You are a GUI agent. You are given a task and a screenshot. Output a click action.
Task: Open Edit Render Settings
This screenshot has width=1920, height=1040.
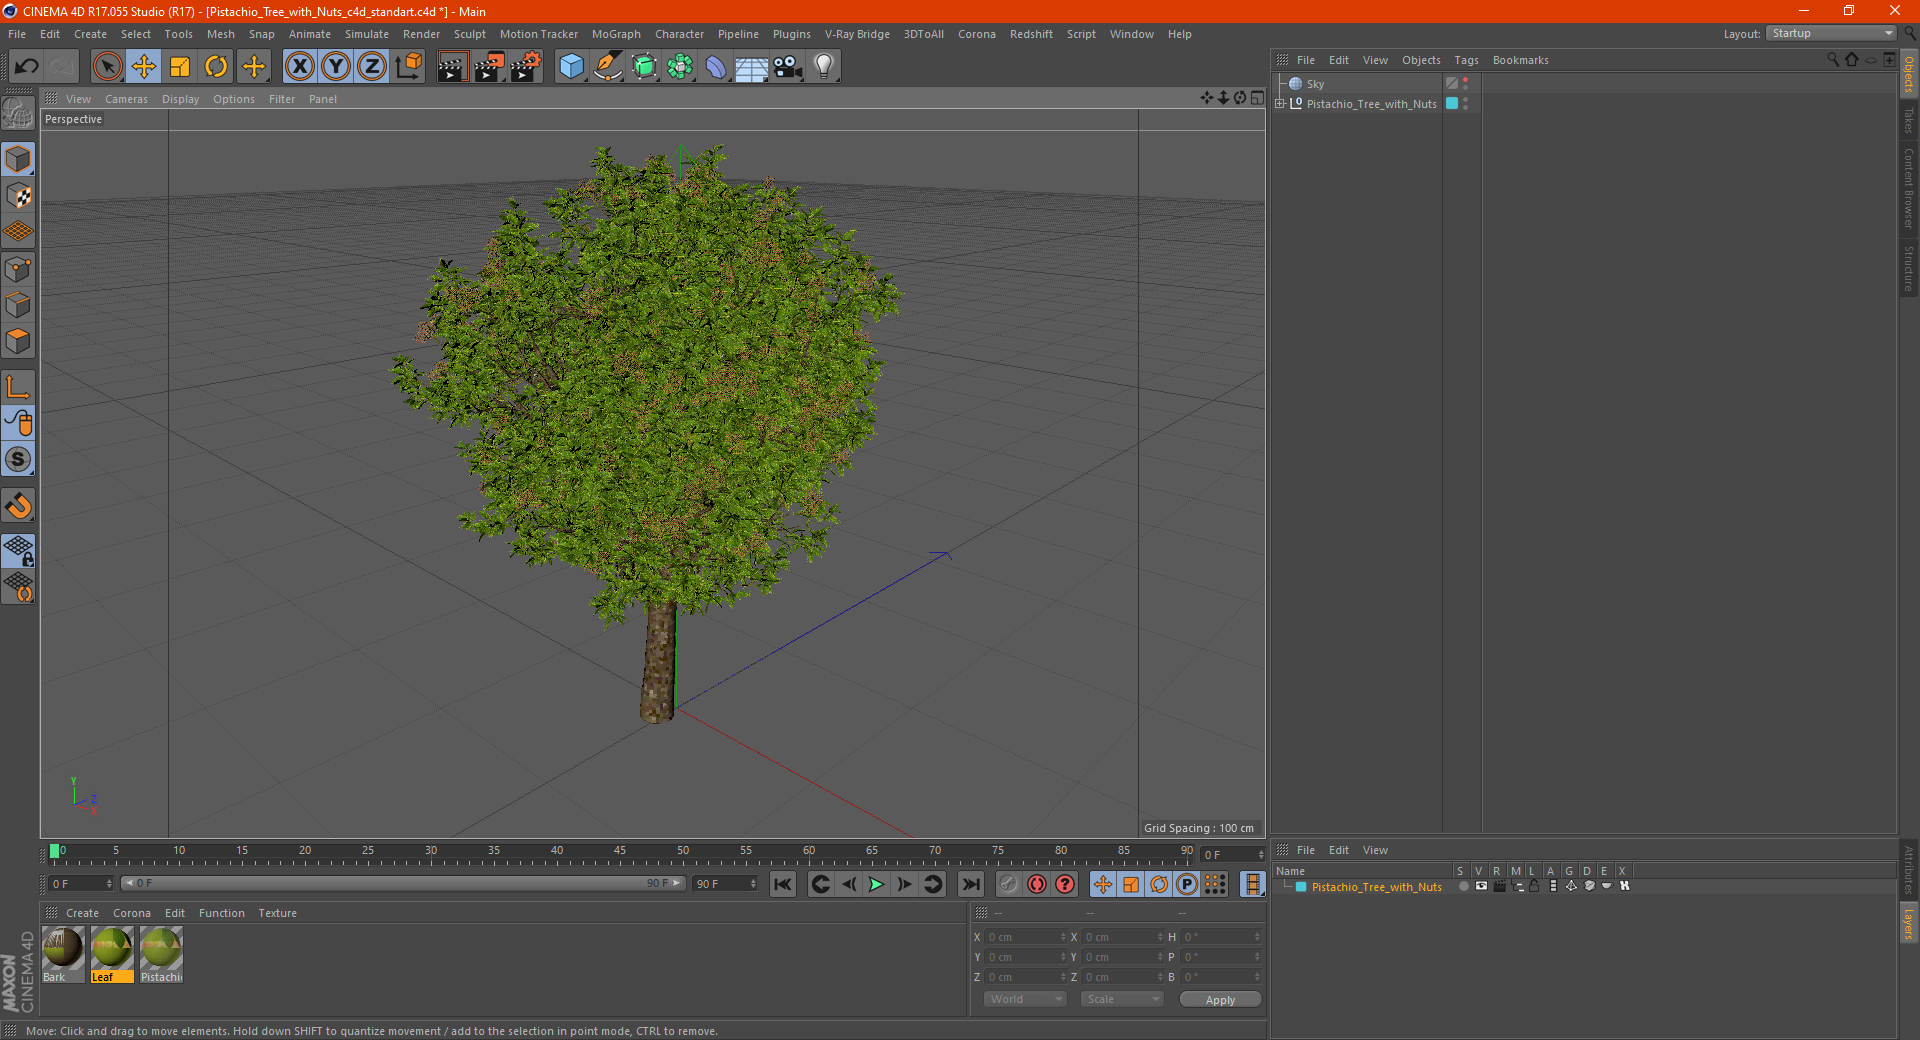pyautogui.click(x=526, y=67)
